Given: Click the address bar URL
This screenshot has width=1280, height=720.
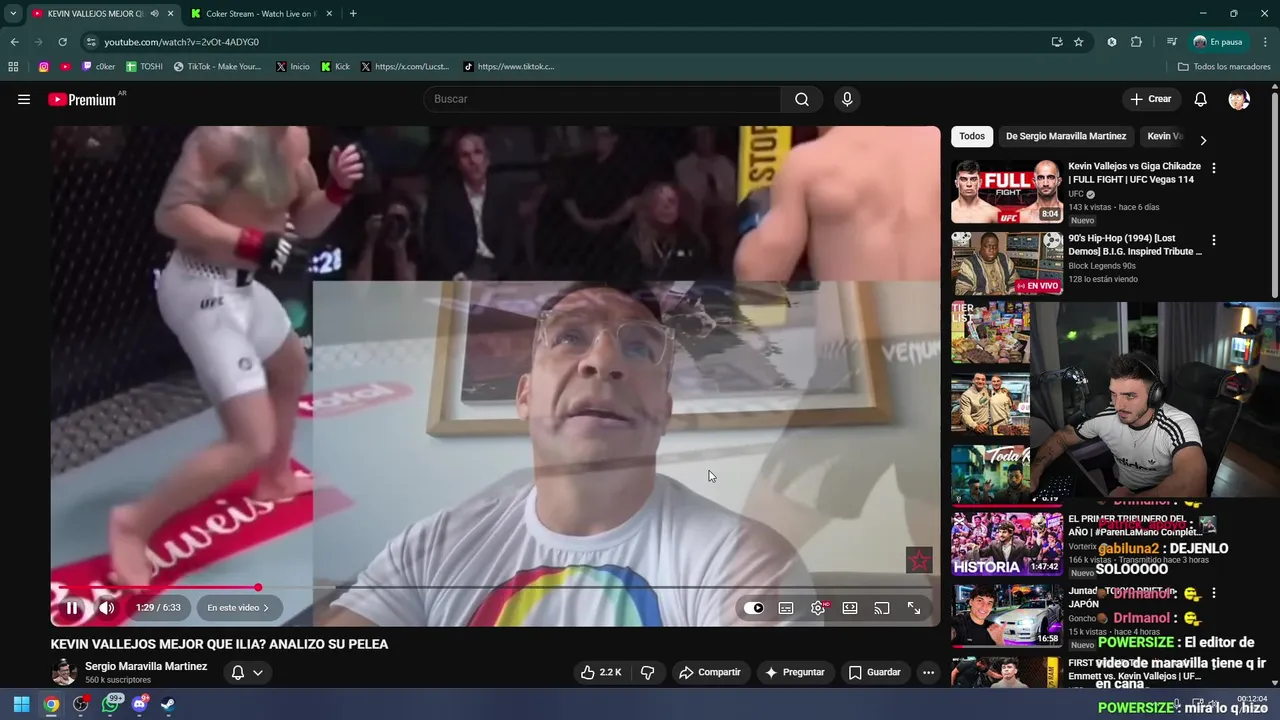Looking at the screenshot, I should [x=182, y=42].
